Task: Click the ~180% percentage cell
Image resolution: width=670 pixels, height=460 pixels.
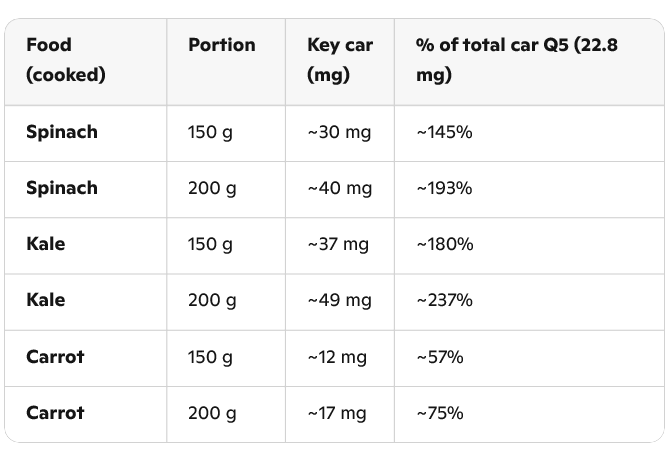Action: point(444,244)
